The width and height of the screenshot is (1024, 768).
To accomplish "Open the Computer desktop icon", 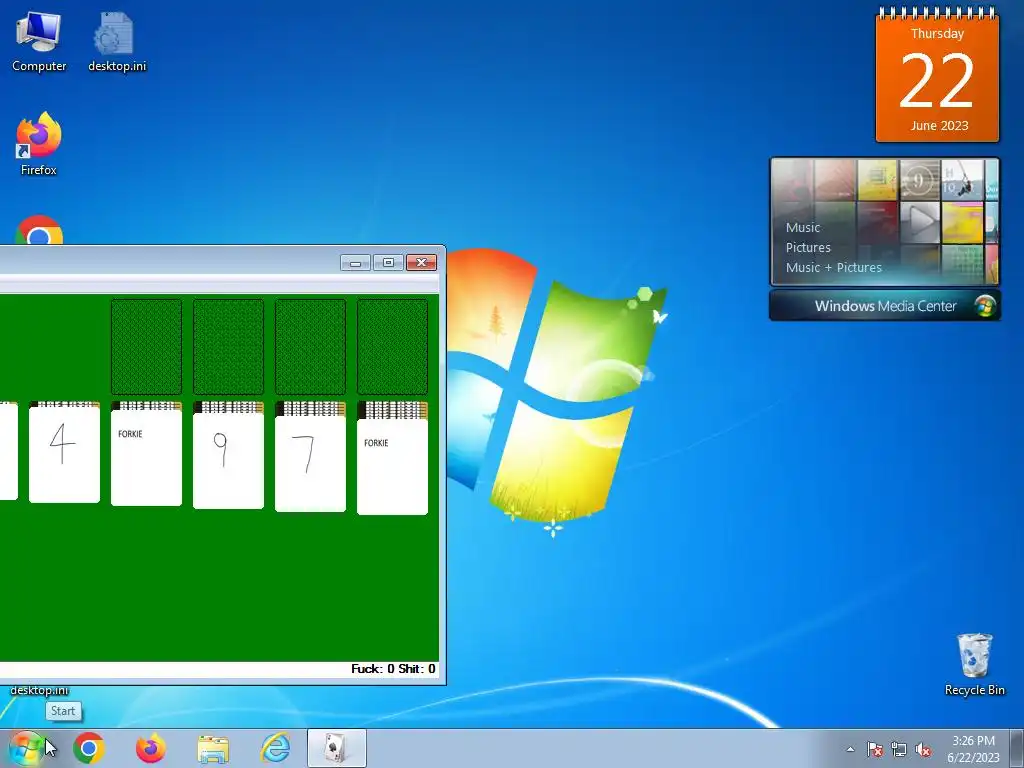I will coord(39,40).
